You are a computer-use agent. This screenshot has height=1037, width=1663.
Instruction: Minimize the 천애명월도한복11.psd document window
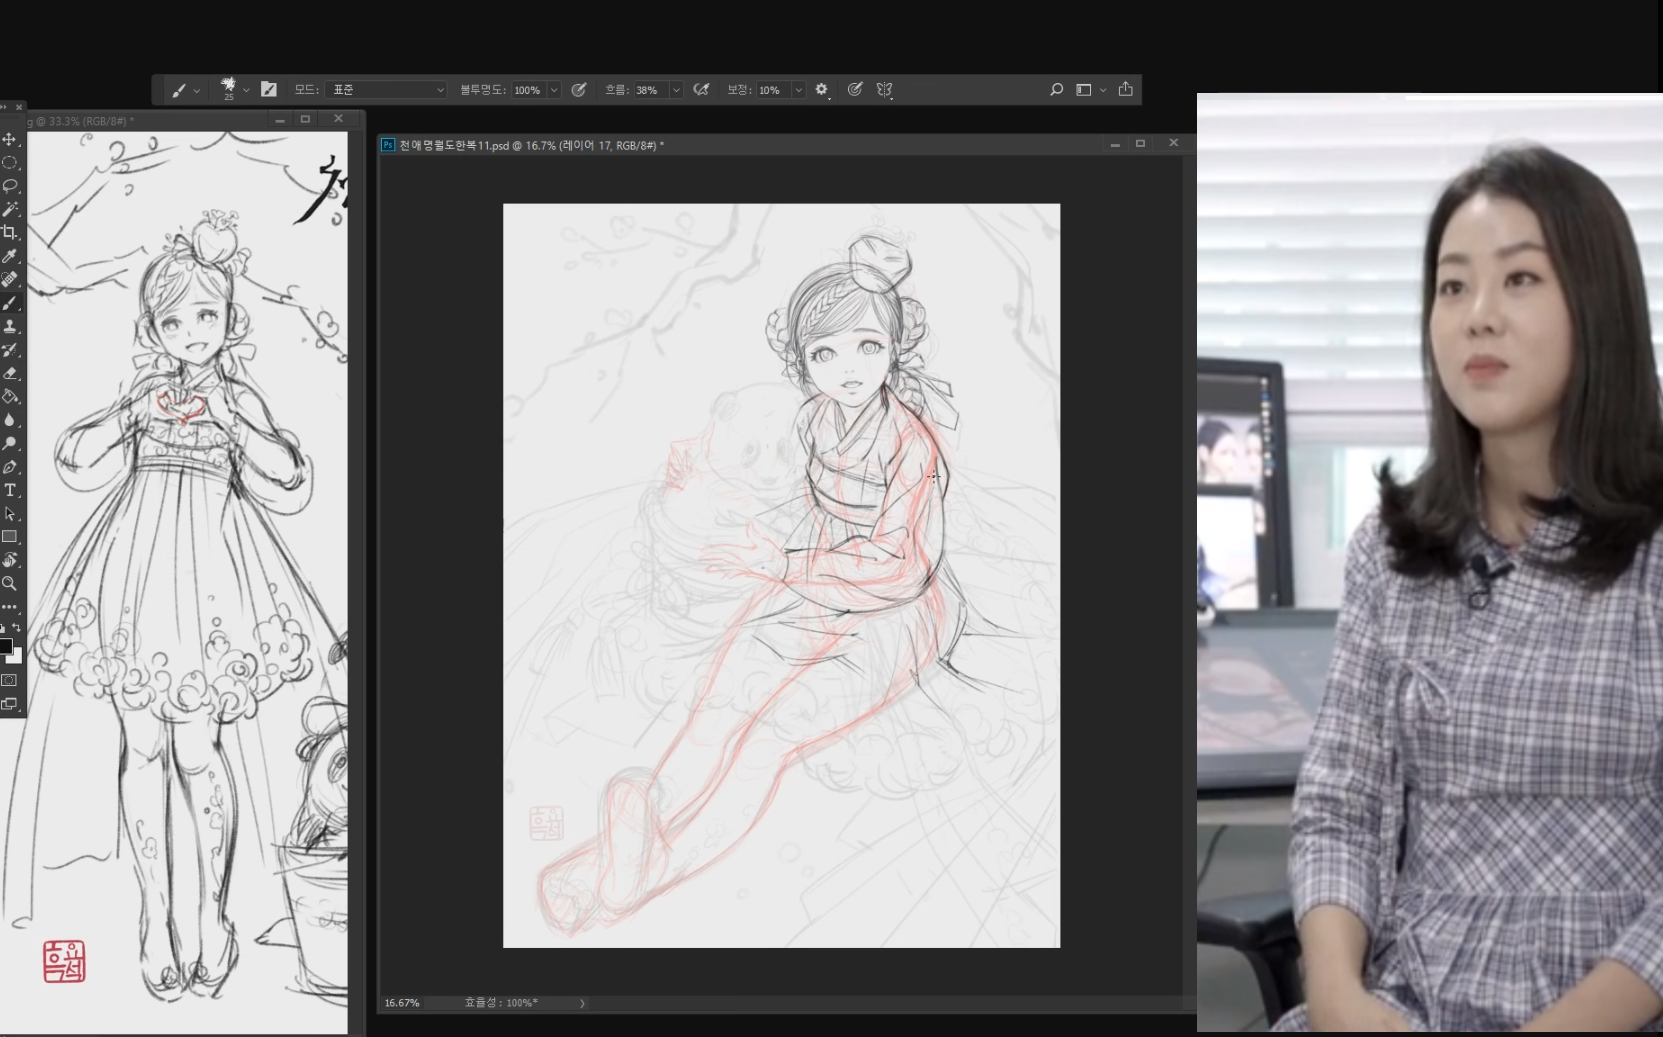point(1115,144)
